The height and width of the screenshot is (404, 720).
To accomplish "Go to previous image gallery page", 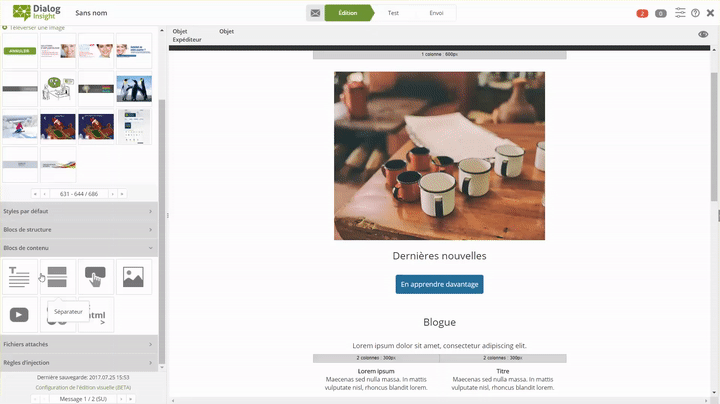I will tap(45, 194).
